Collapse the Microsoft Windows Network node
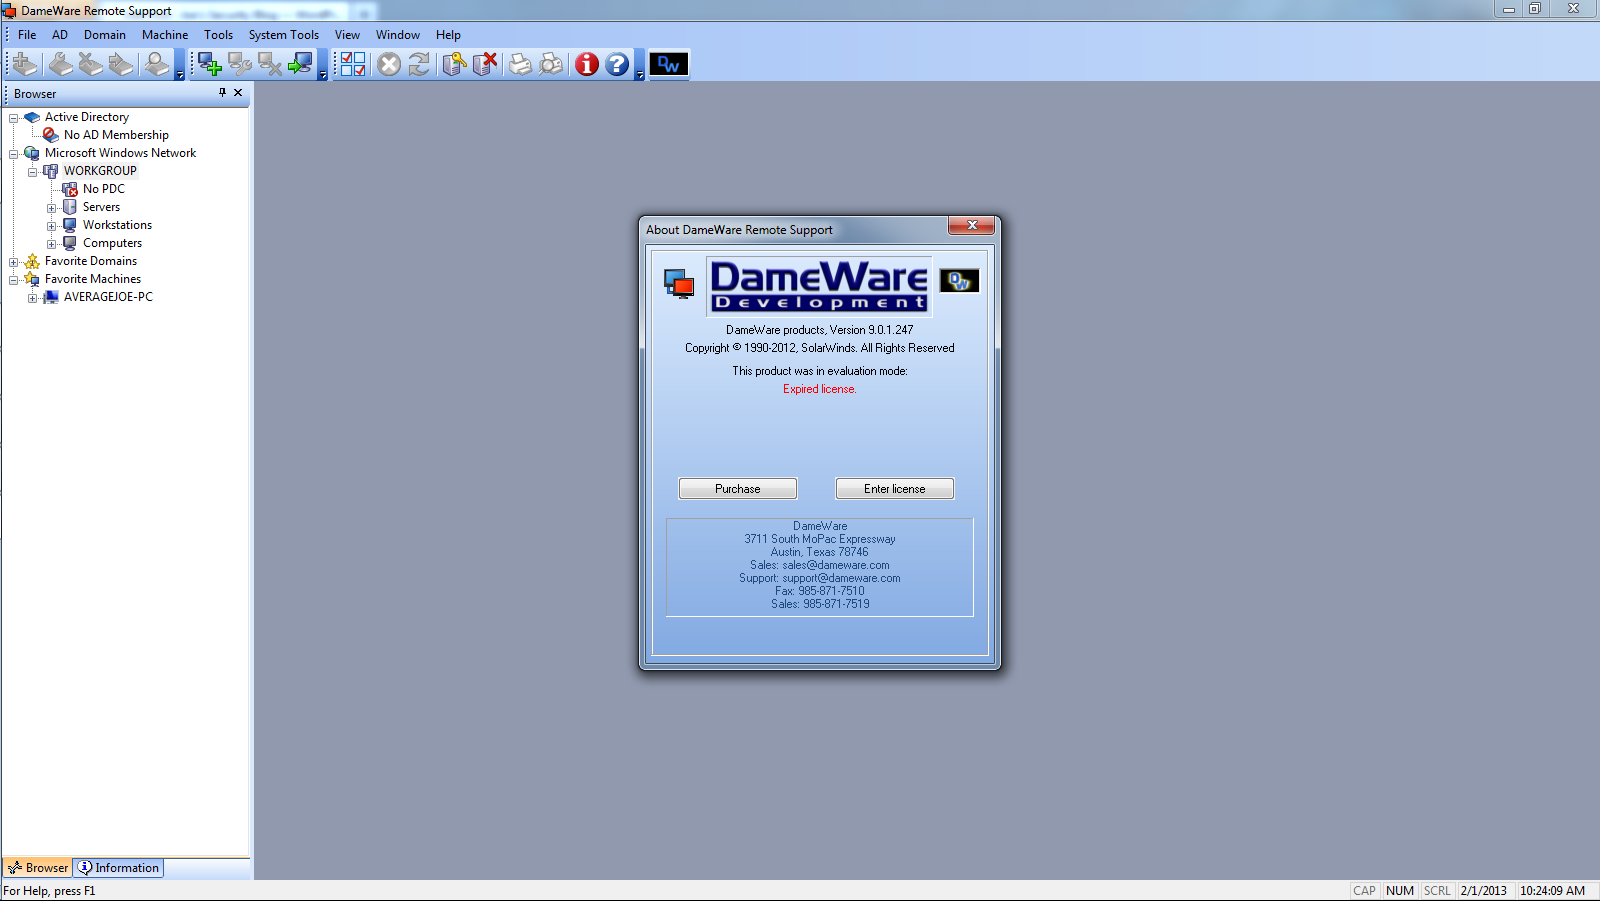Screen dimensions: 1600x901 (14, 154)
